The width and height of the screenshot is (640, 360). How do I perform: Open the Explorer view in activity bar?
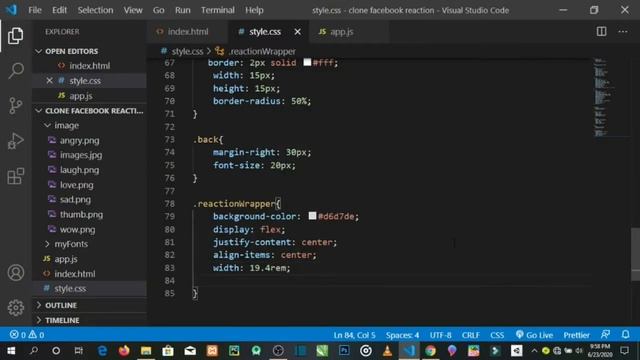click(x=16, y=36)
